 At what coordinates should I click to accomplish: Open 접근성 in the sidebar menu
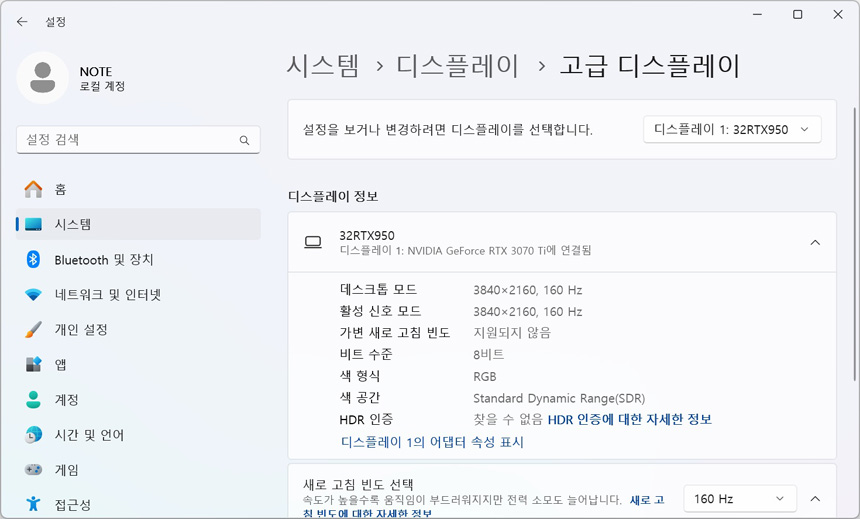73,505
